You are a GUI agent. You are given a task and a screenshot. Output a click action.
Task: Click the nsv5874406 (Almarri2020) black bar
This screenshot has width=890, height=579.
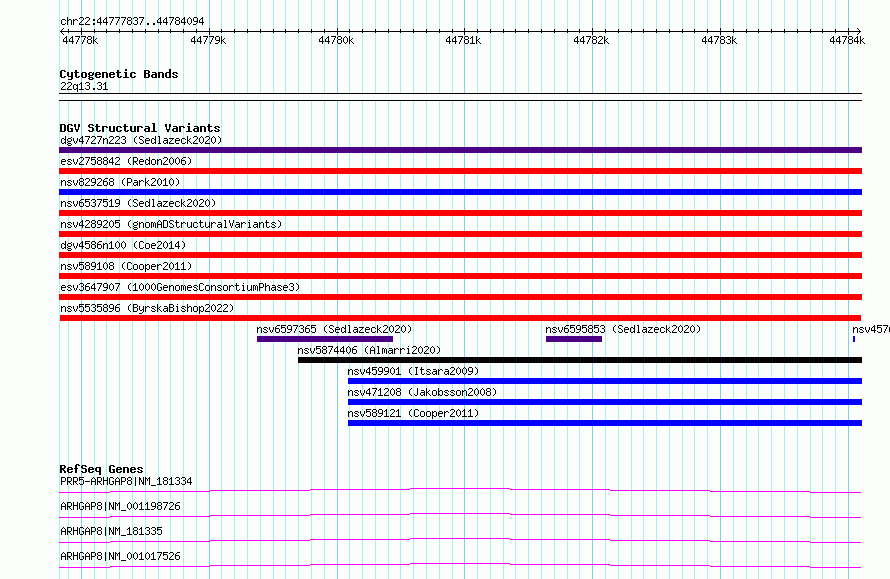[x=580, y=360]
